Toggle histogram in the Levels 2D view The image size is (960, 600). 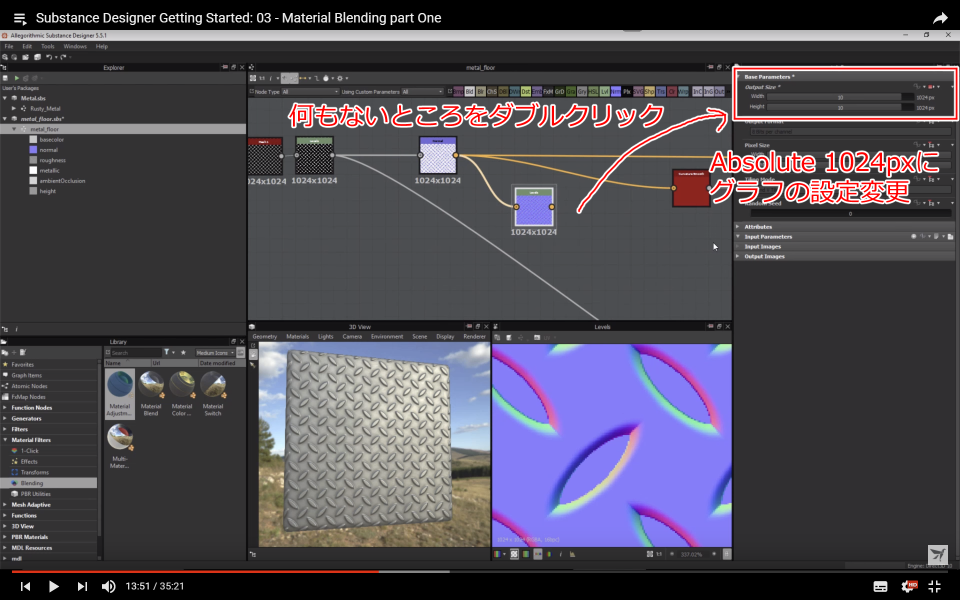pyautogui.click(x=572, y=554)
